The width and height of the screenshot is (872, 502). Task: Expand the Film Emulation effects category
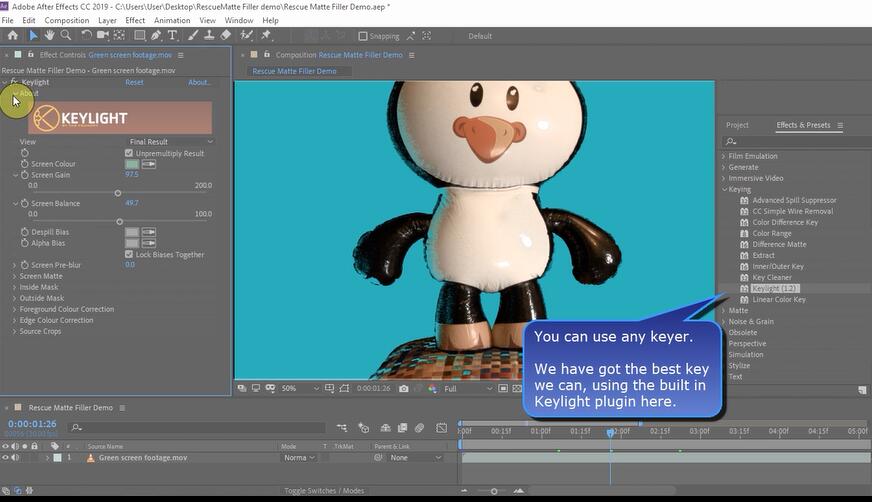click(x=724, y=156)
